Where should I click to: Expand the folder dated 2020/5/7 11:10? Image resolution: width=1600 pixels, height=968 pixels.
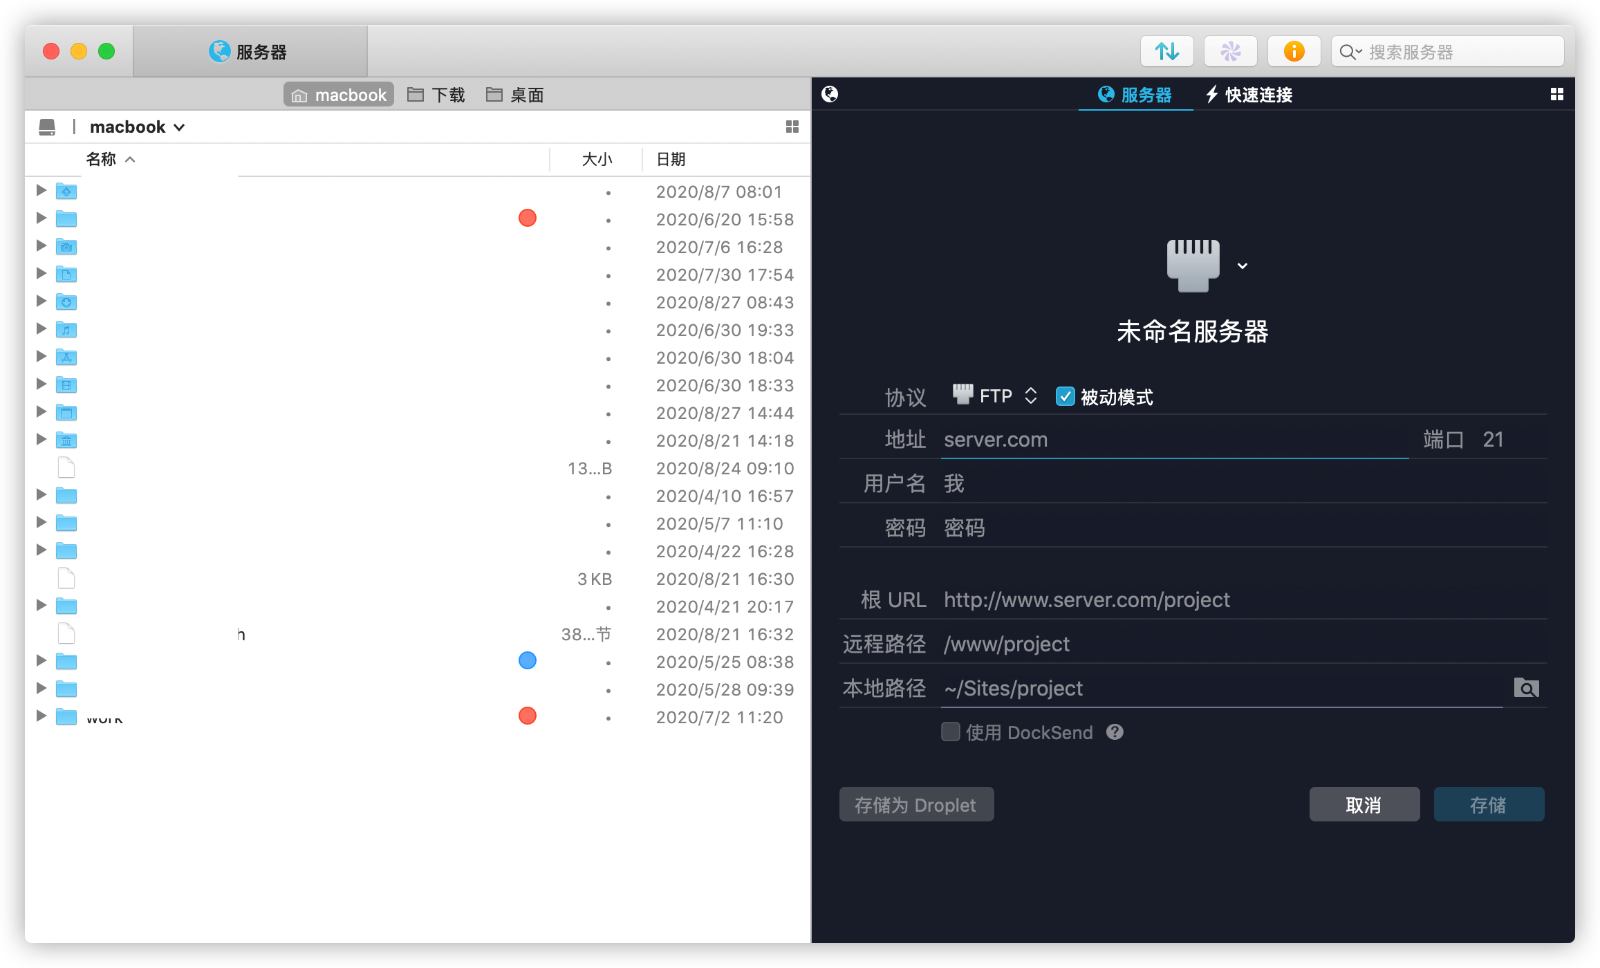pyautogui.click(x=41, y=522)
